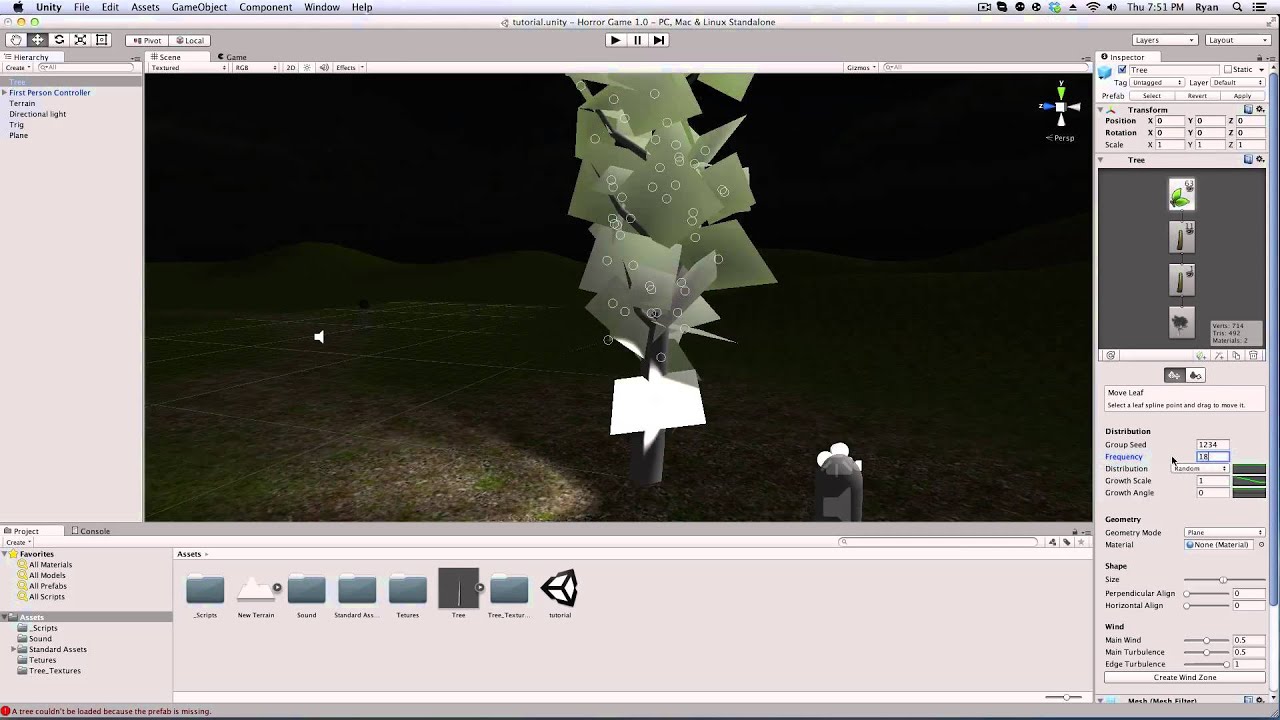This screenshot has width=1280, height=720.
Task: Open the Layout dropdown in toolbar
Action: point(1237,40)
